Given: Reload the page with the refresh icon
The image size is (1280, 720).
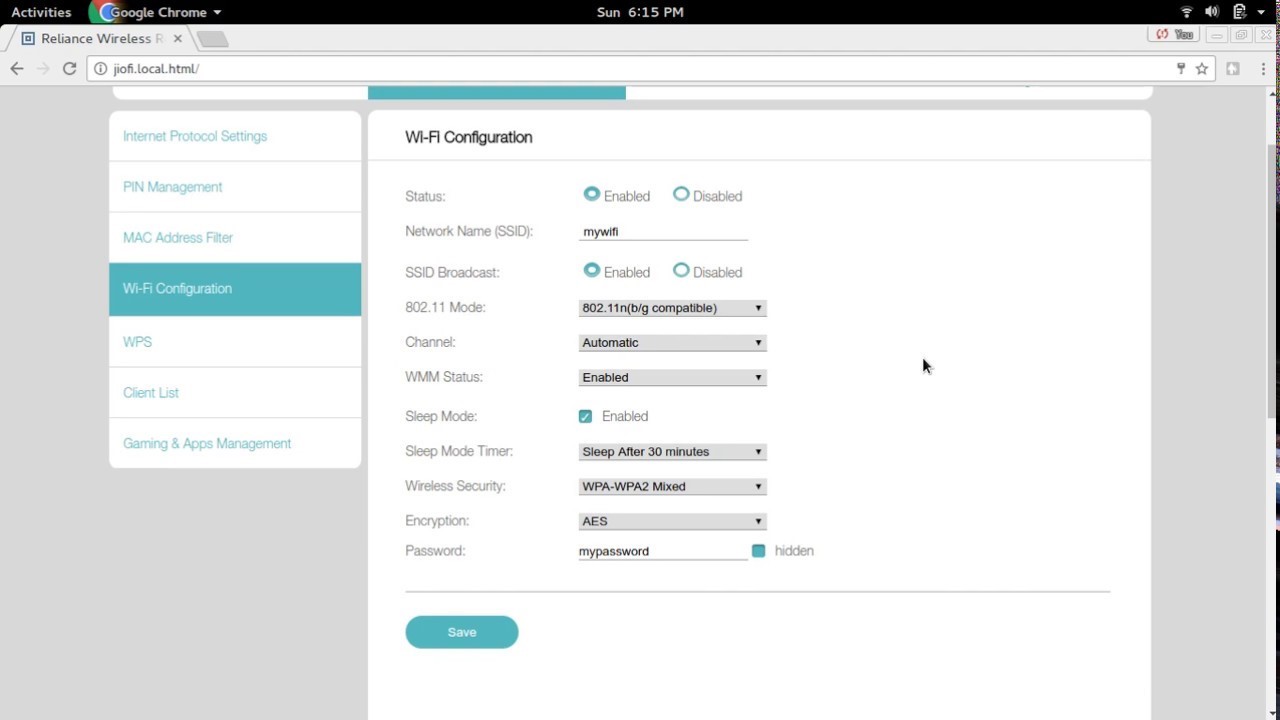Looking at the screenshot, I should [x=69, y=69].
